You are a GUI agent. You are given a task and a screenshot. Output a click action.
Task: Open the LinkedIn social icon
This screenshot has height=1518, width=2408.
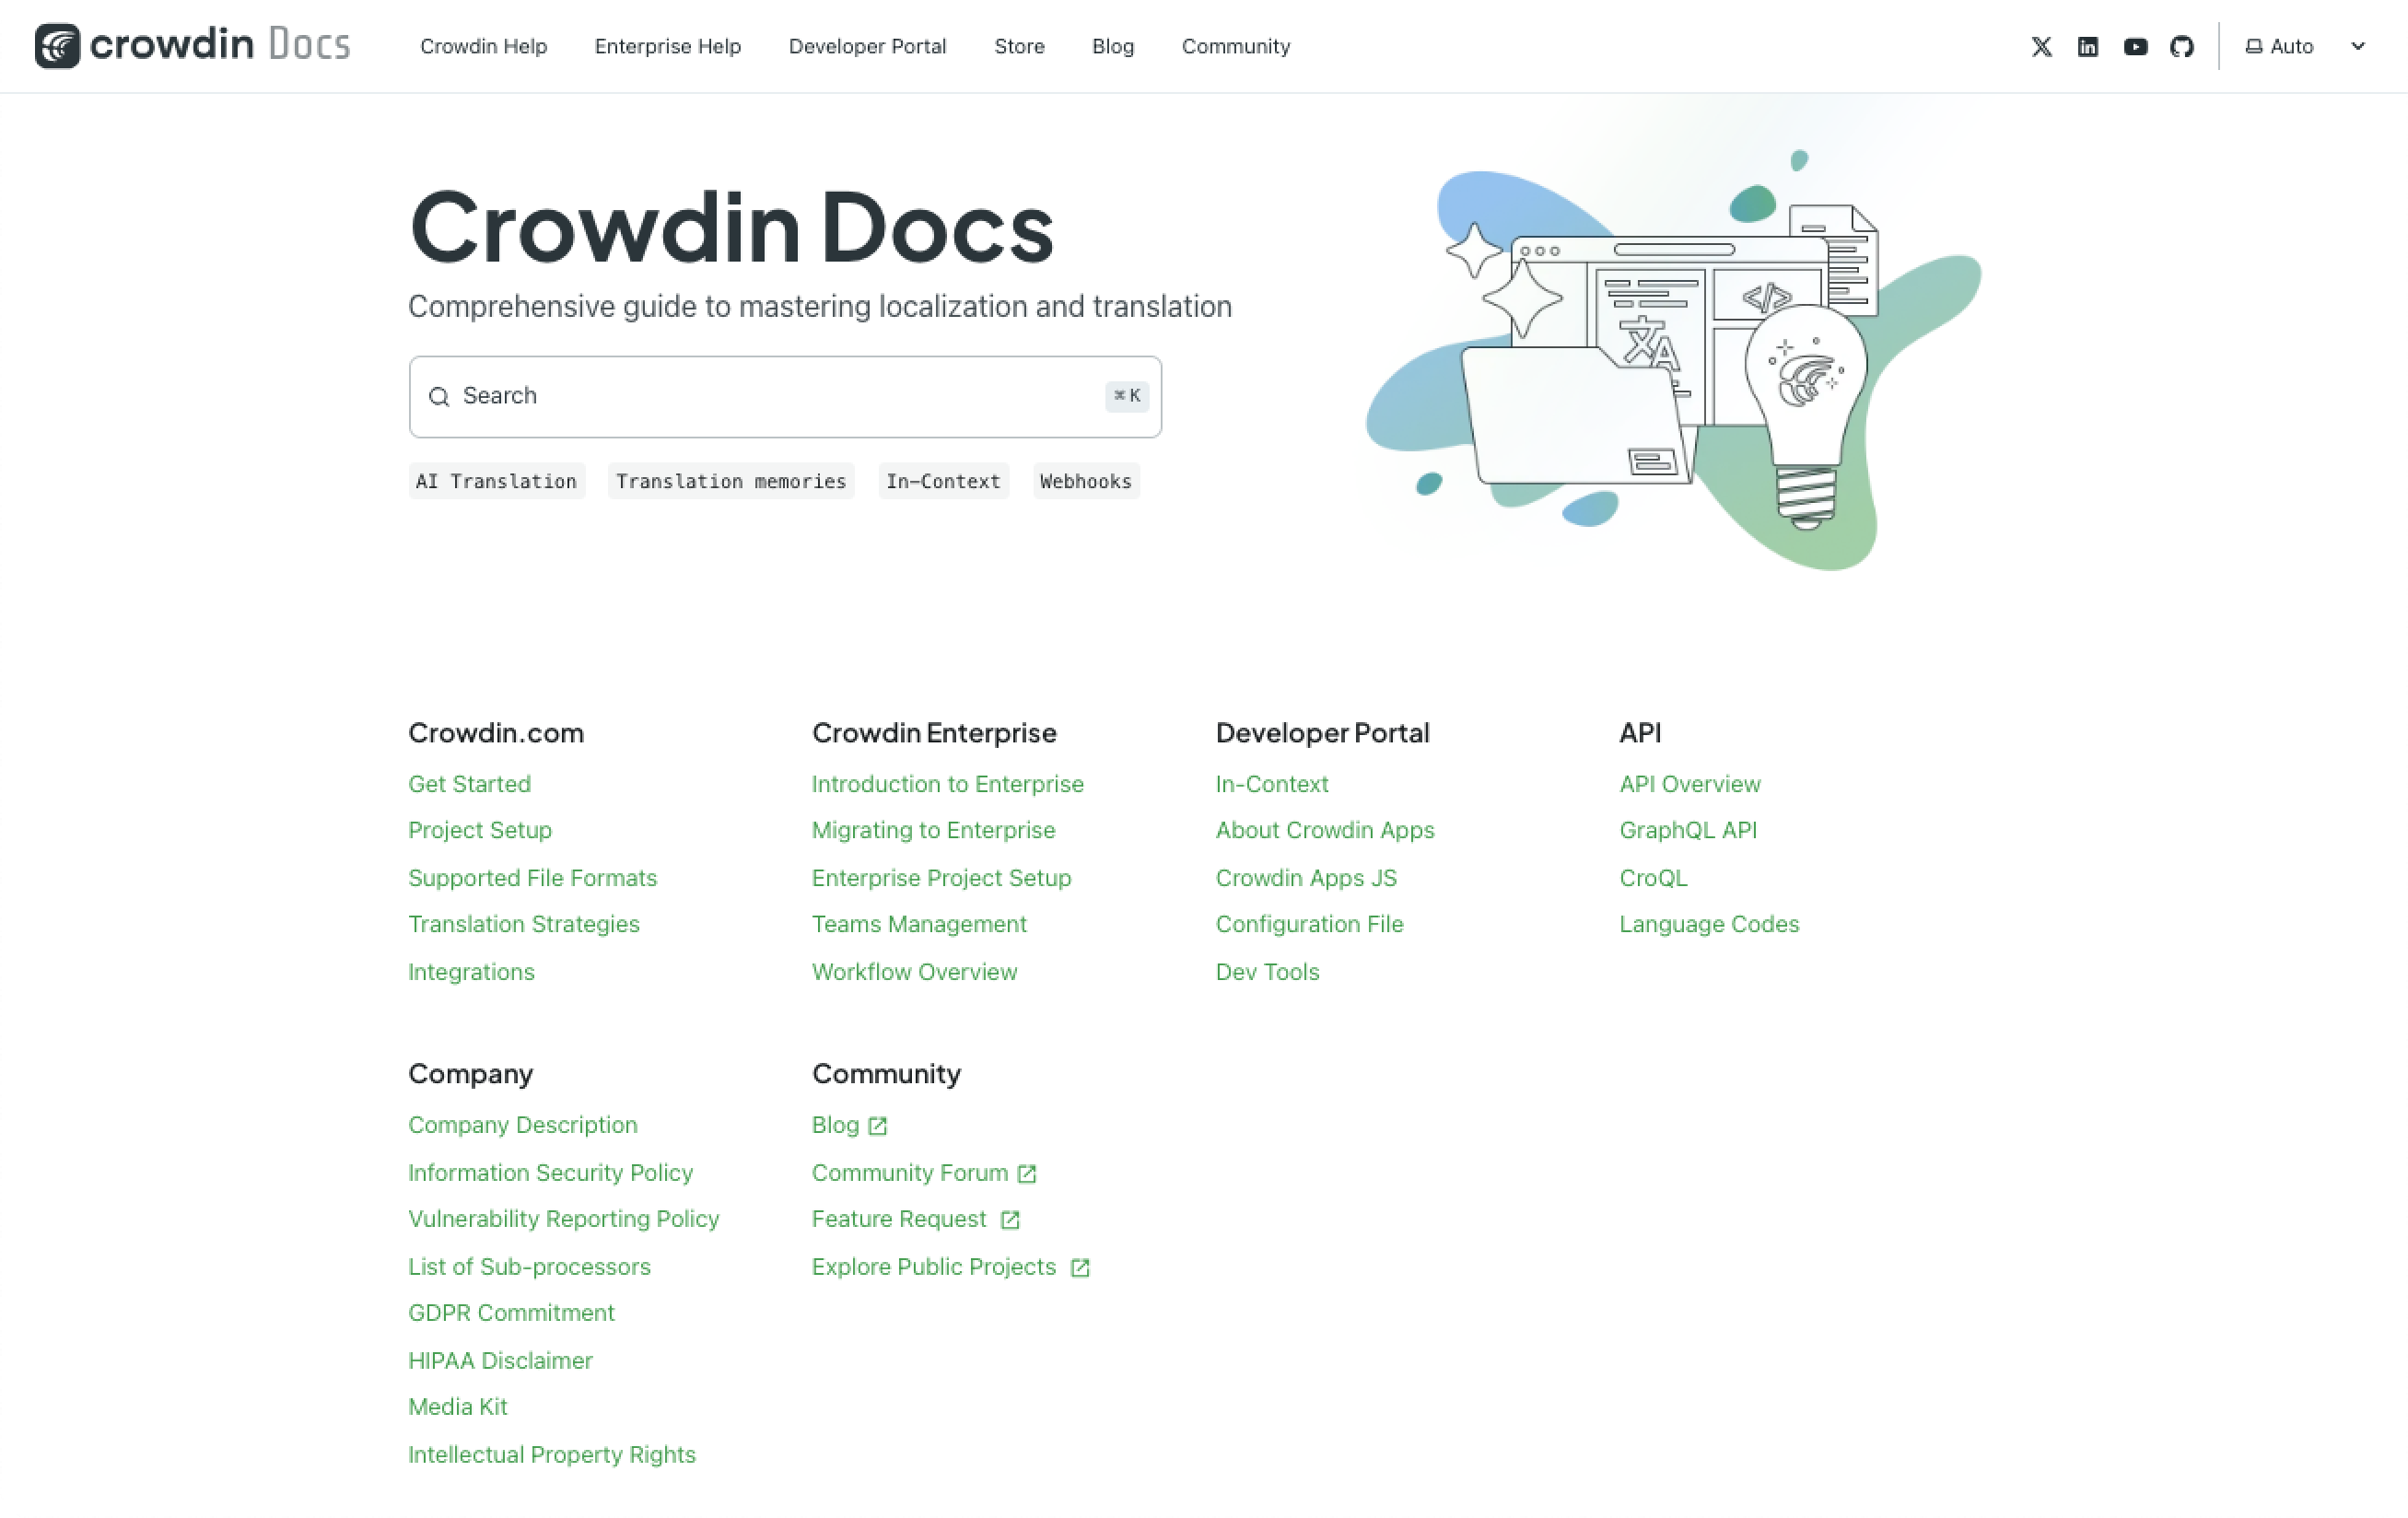pos(2087,45)
